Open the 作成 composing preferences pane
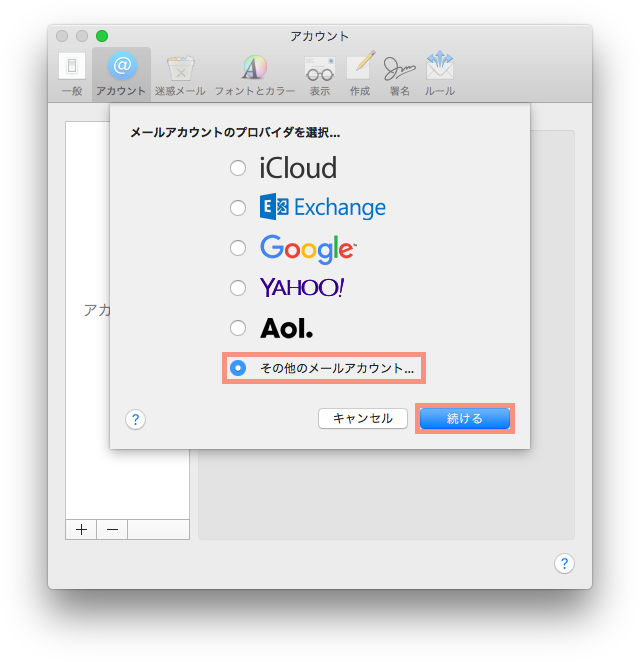Viewport: 640px width, 662px height. [360, 74]
